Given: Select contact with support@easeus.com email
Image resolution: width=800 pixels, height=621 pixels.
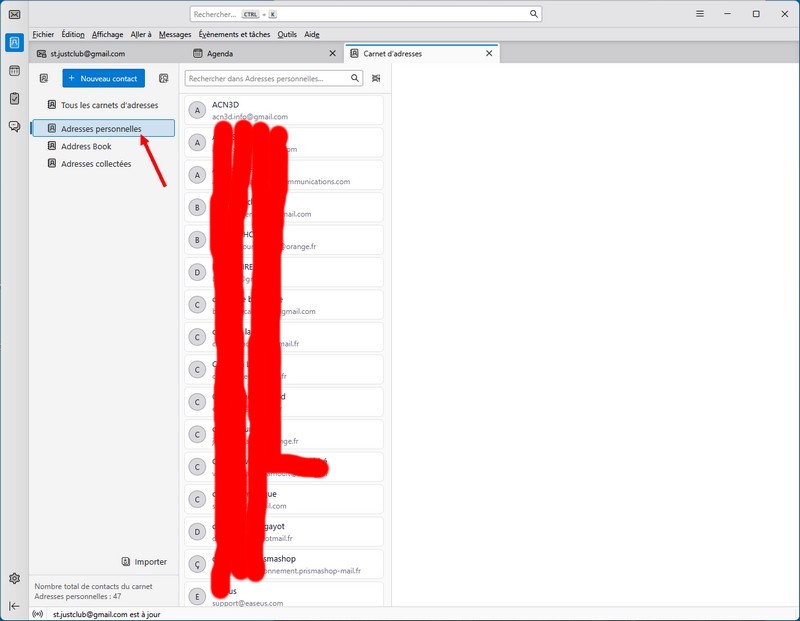Looking at the screenshot, I should pyautogui.click(x=284, y=595).
